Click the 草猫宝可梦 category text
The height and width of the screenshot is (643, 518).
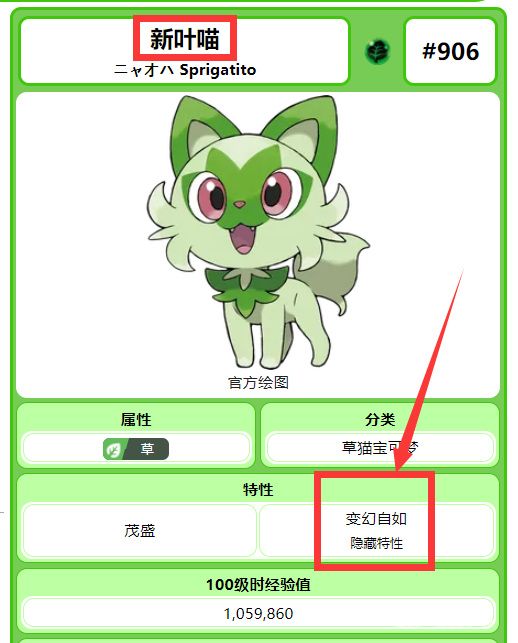point(380,447)
